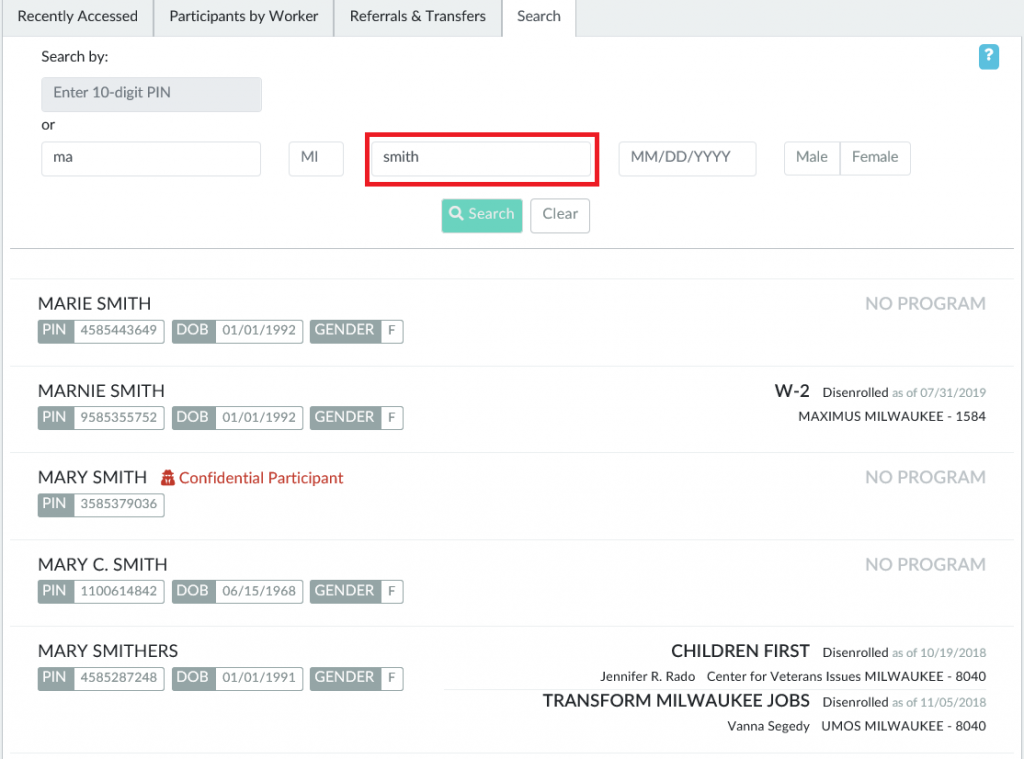Click the Clear button

click(x=560, y=214)
